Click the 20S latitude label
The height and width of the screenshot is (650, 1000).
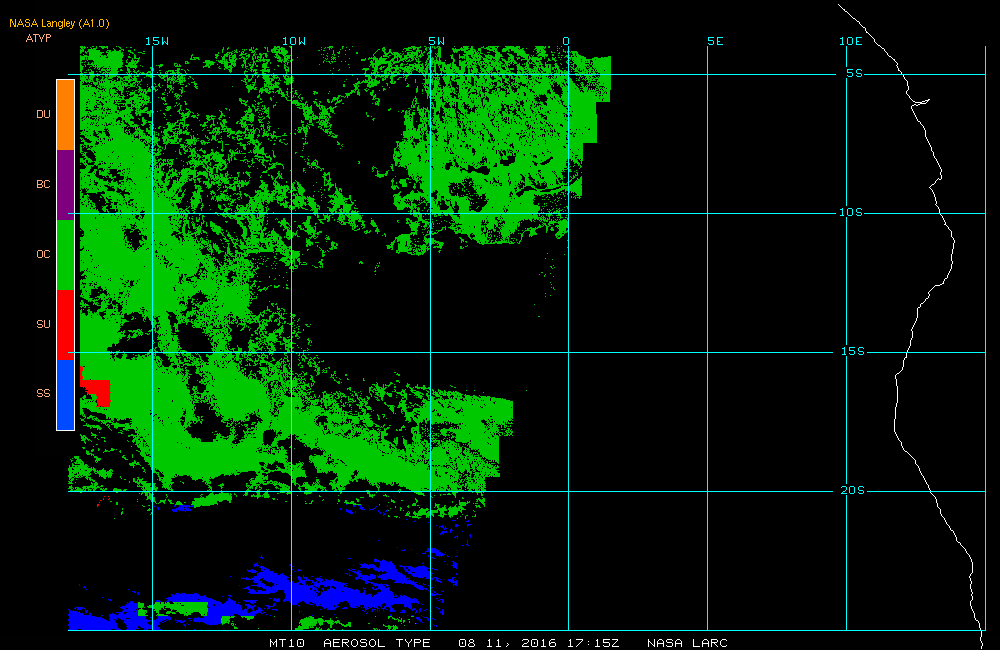point(852,490)
